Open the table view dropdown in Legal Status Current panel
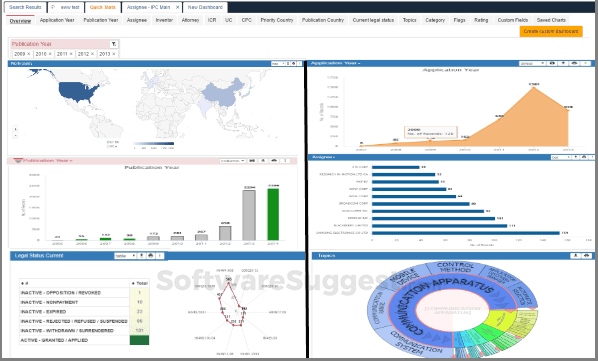The image size is (598, 361). pyautogui.click(x=125, y=256)
